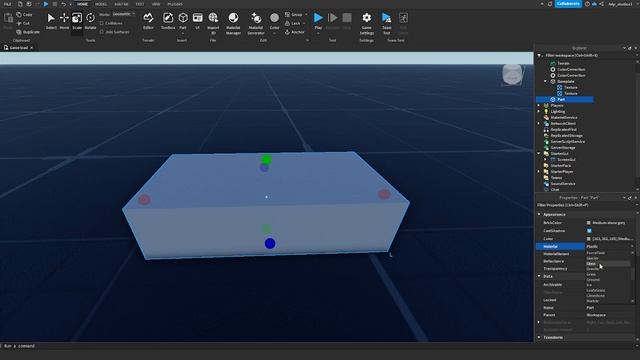Click the Filter workspace search field
The image size is (640, 360).
point(586,56)
